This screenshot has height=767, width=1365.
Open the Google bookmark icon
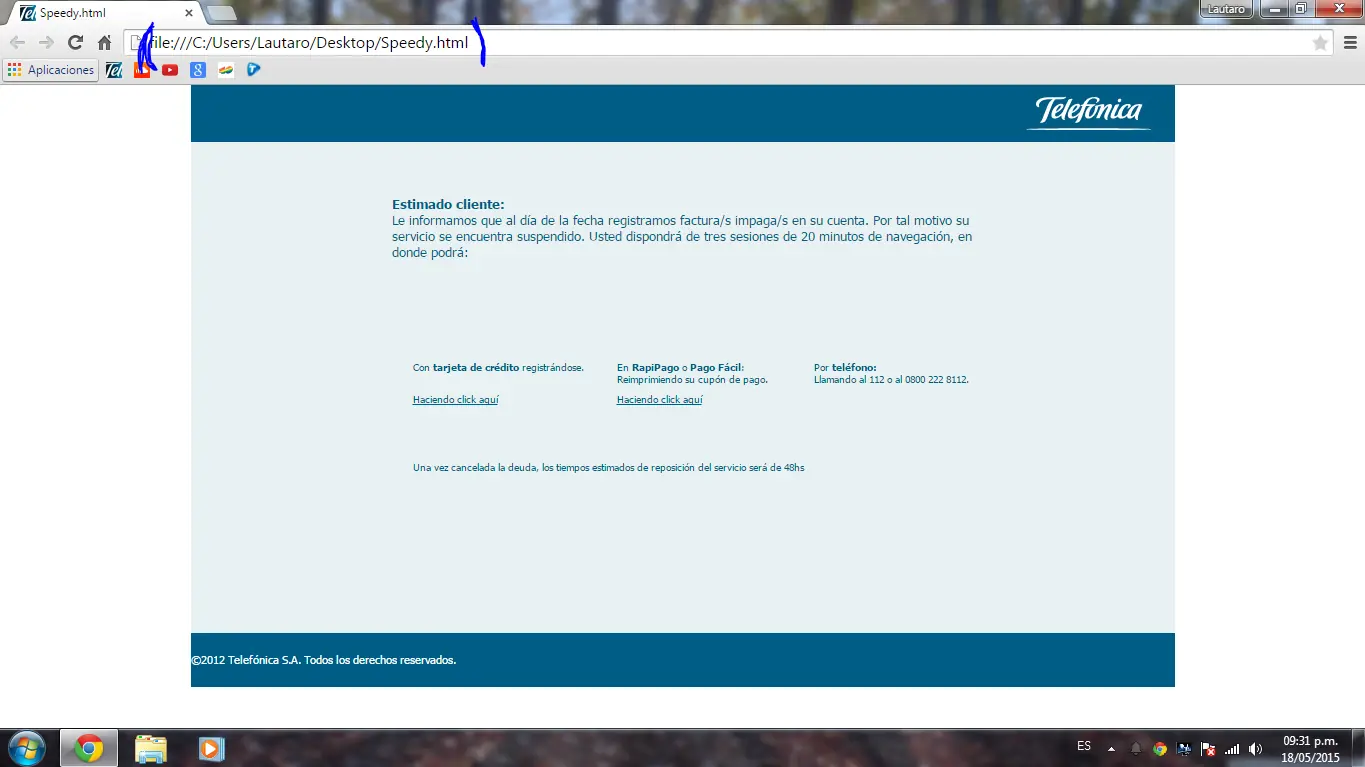click(x=198, y=70)
